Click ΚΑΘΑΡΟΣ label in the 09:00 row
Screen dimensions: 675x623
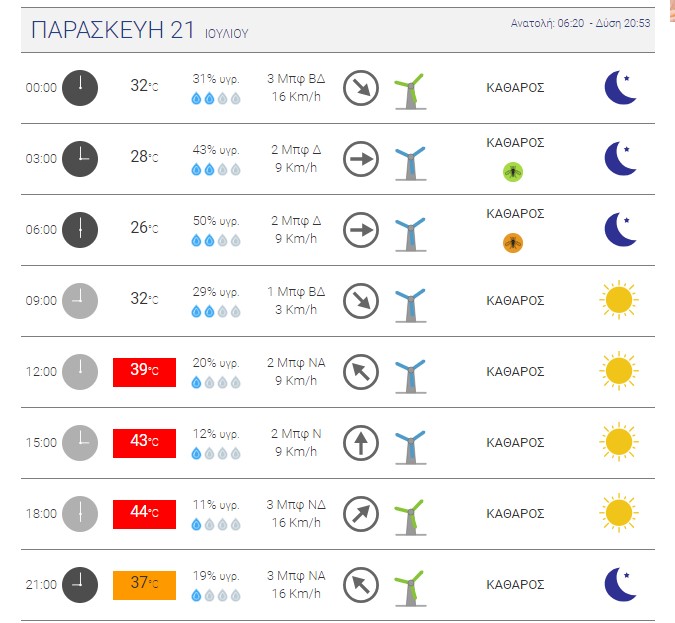point(515,301)
